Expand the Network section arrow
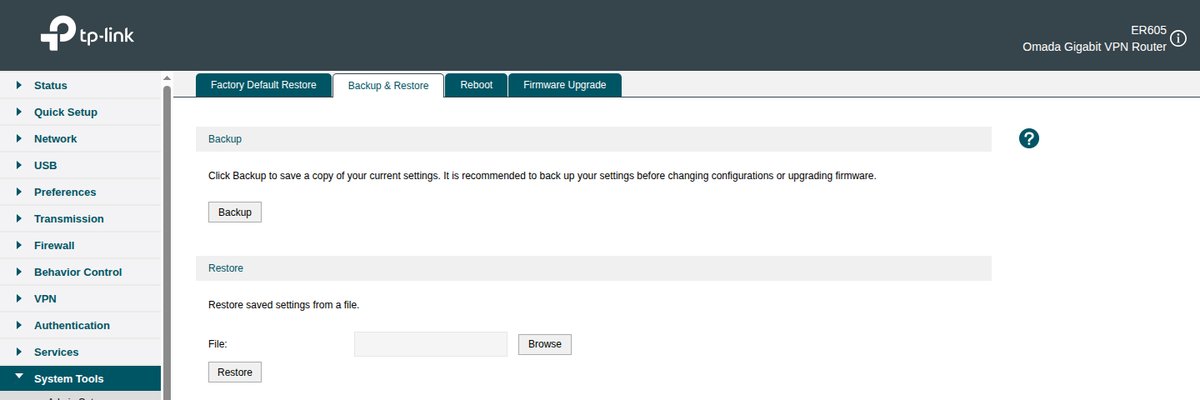The width and height of the screenshot is (1200, 400). click(x=19, y=138)
